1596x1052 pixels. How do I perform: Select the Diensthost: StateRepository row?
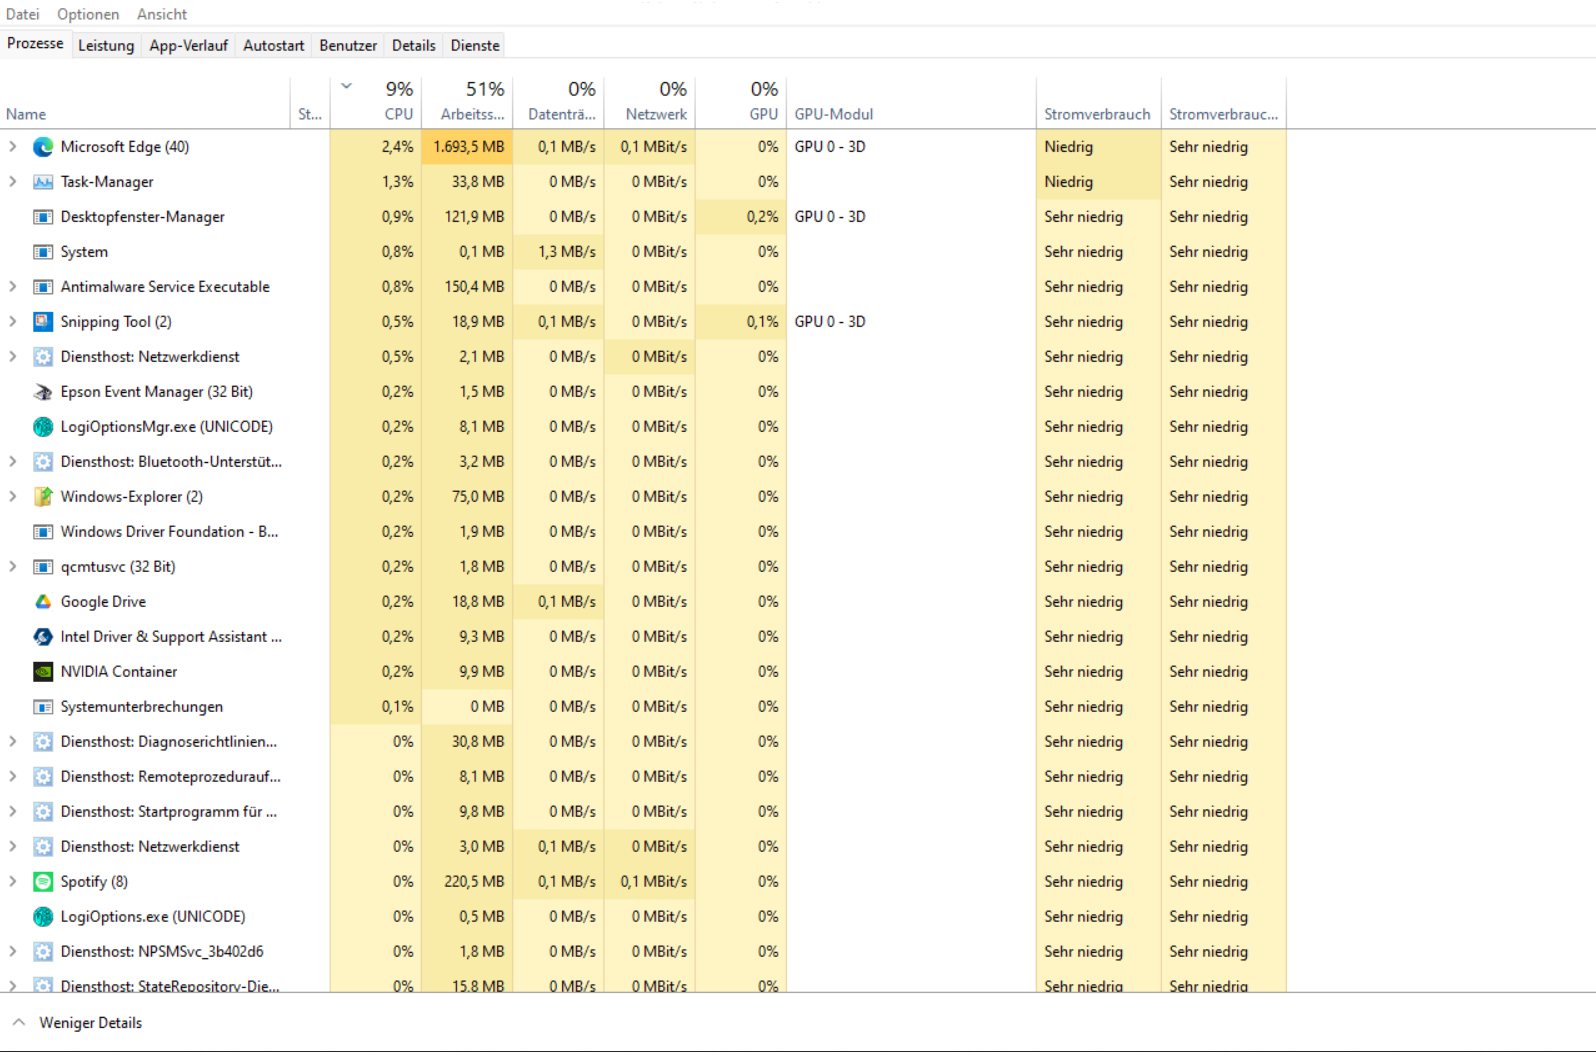pos(643,984)
